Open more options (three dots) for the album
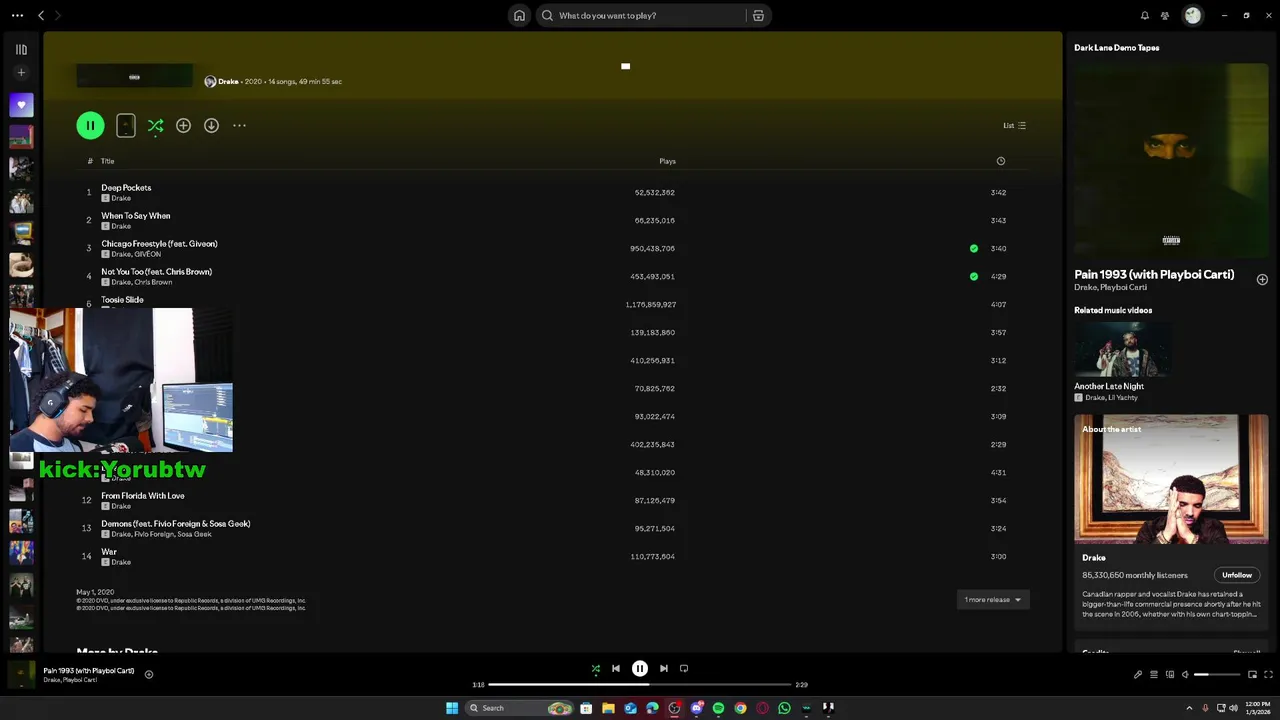Screen dimensions: 1280x720 tap(239, 125)
